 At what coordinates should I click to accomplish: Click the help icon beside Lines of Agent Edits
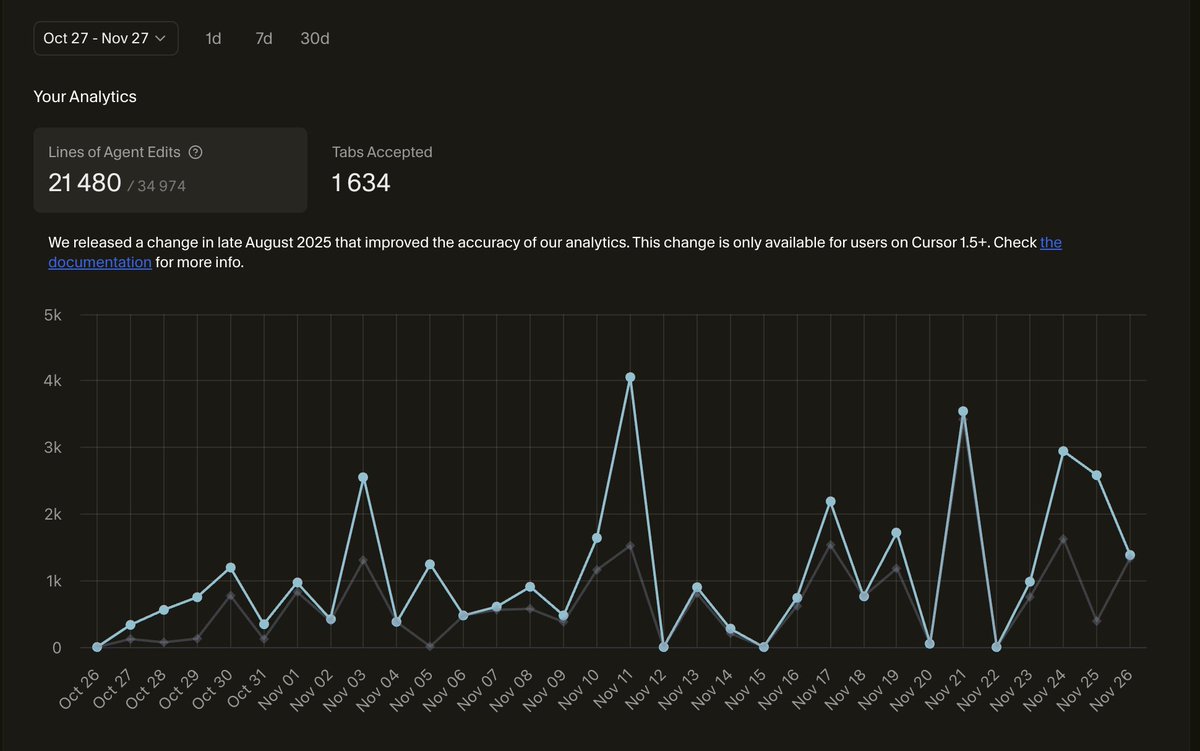click(x=196, y=152)
